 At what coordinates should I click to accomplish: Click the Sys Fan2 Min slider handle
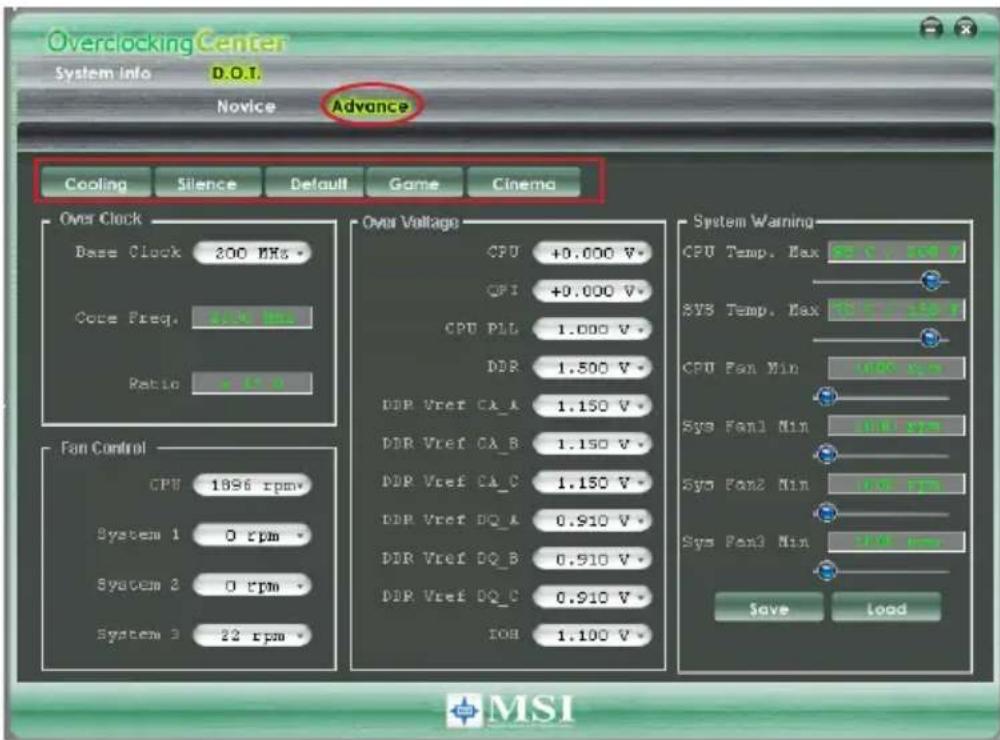827,512
